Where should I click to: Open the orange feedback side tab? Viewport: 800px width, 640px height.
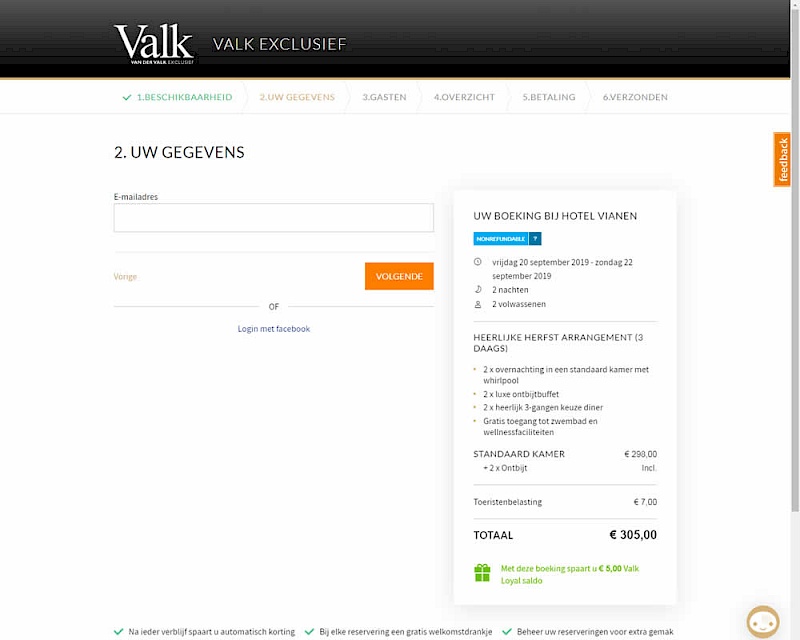tap(782, 160)
